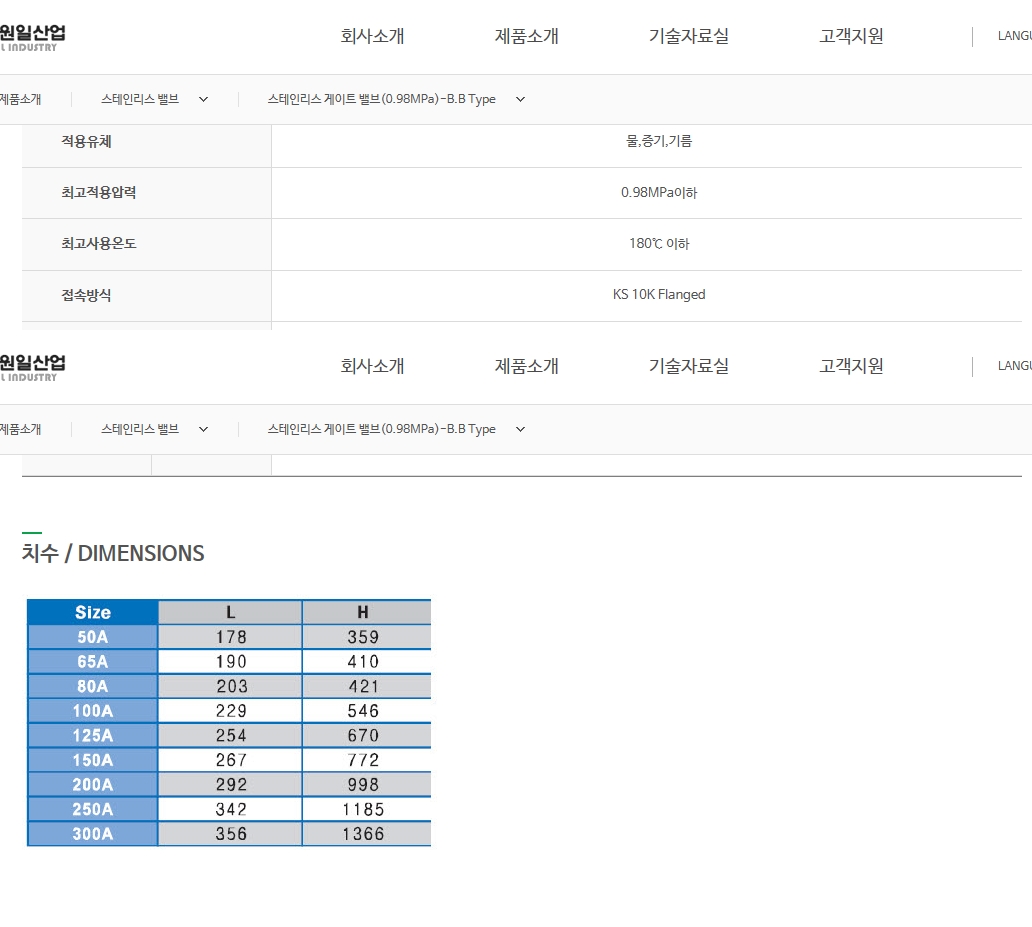Open the LANGUAGE selector in the lower repeated header
Viewport: 1032px width, 927px height.
coord(1014,366)
